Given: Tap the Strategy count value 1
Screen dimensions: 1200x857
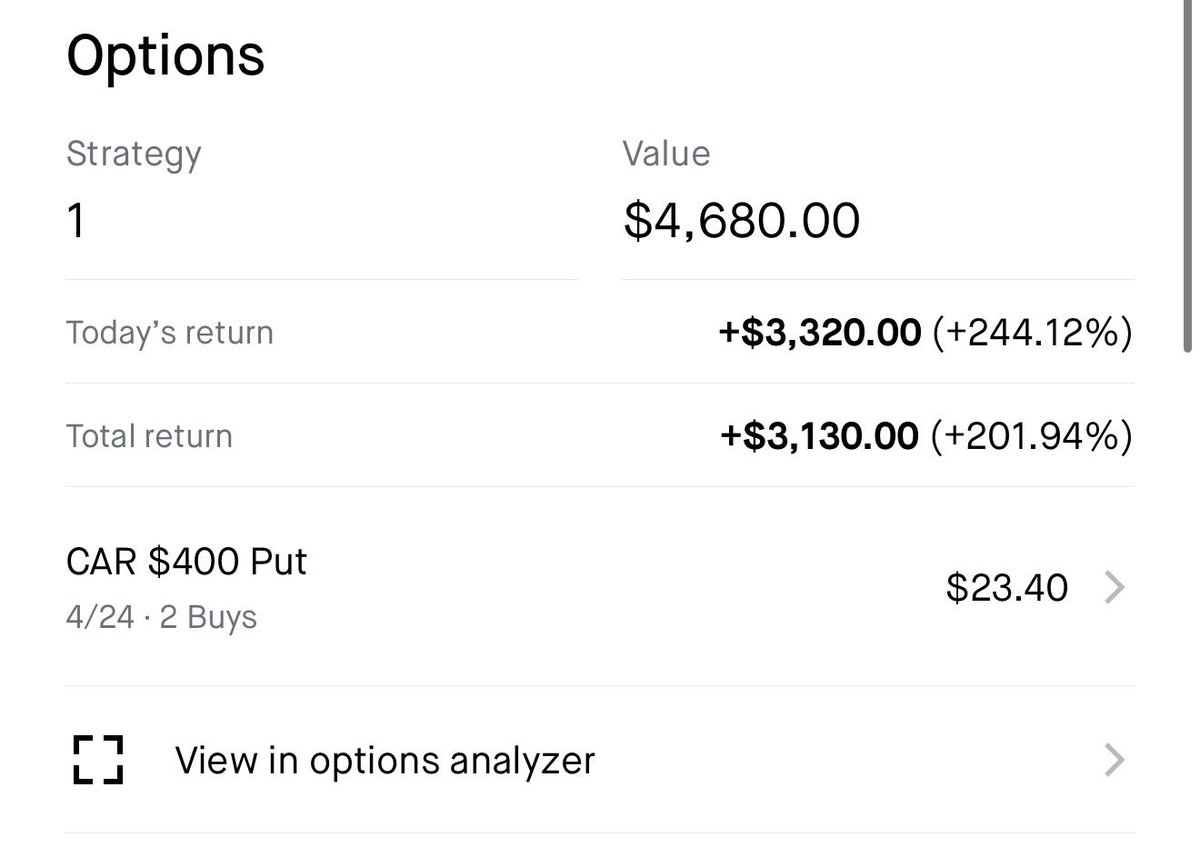Looking at the screenshot, I should click(76, 220).
